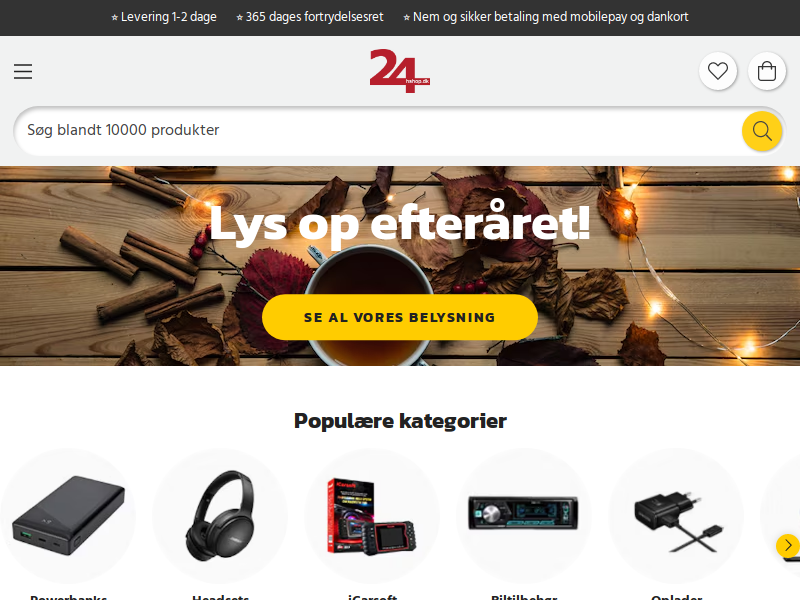800x600 pixels.
Task: Click 'Se al vores belysning' button
Action: [x=399, y=317]
